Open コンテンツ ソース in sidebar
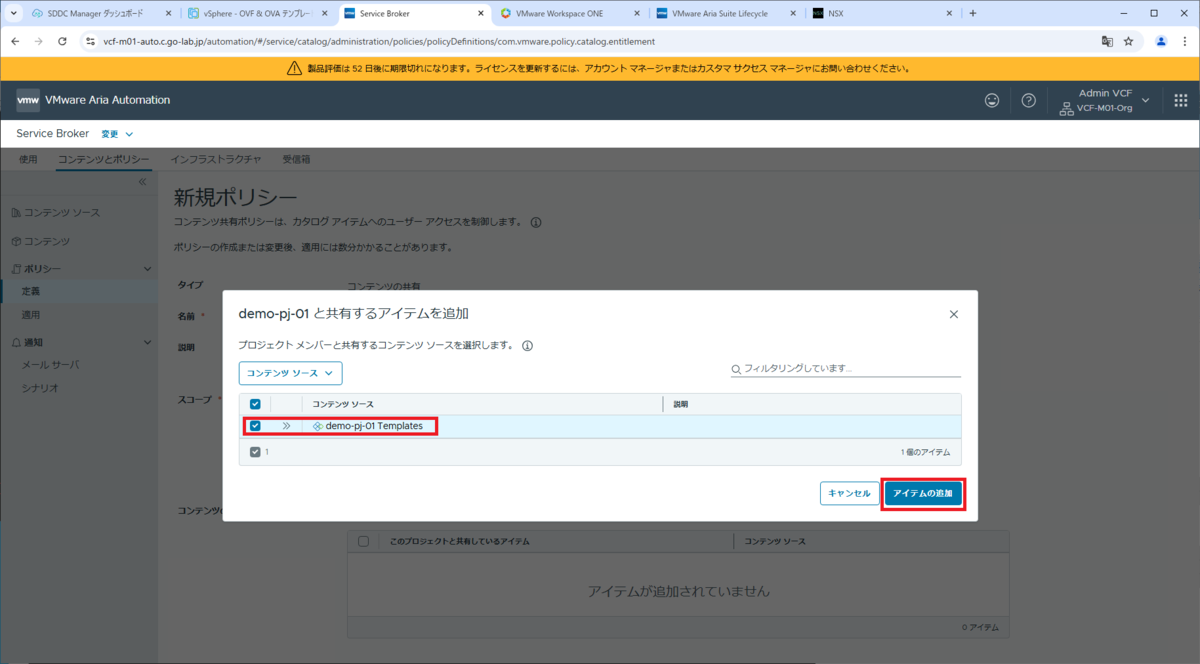 tap(61, 213)
